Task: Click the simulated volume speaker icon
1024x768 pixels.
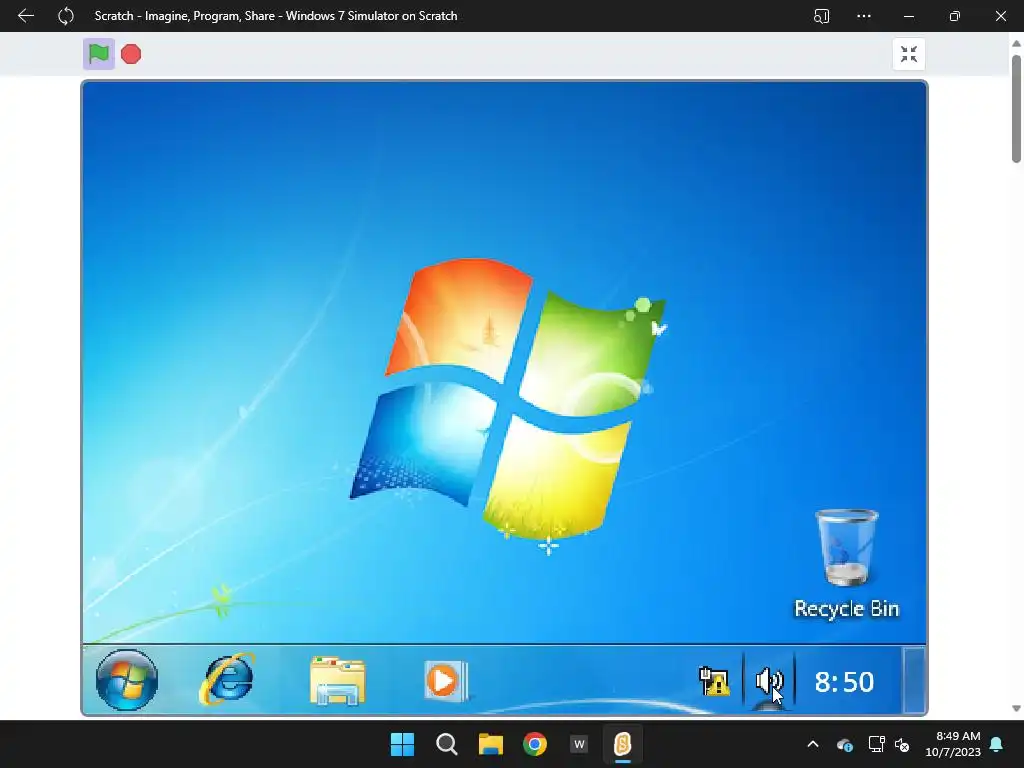Action: tap(769, 681)
